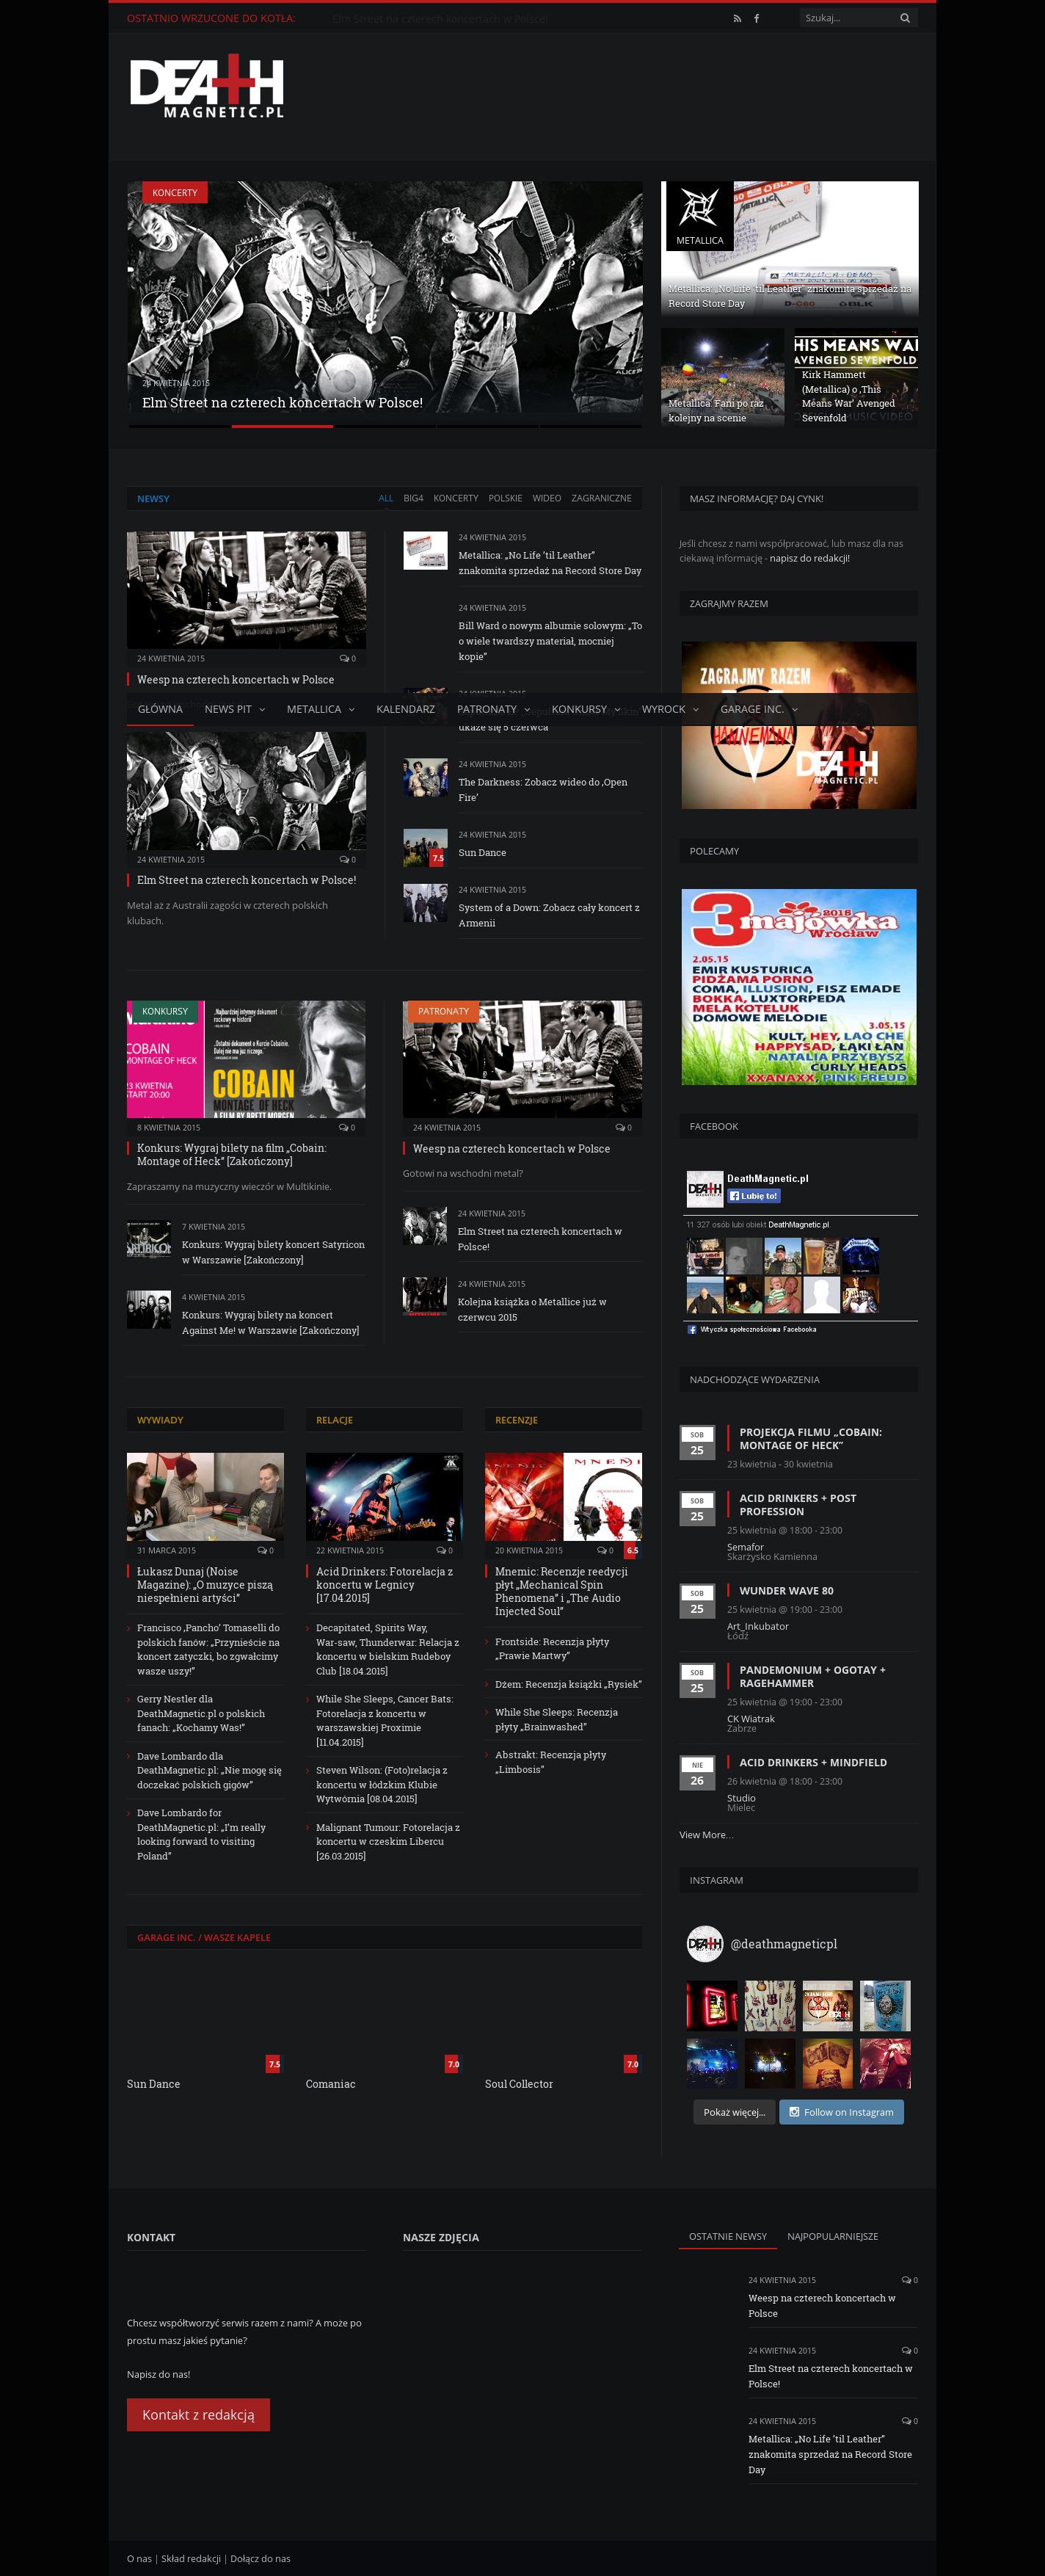The height and width of the screenshot is (2576, 1045).
Task: Expand the NEWS PIT dropdown menu
Action: (234, 709)
